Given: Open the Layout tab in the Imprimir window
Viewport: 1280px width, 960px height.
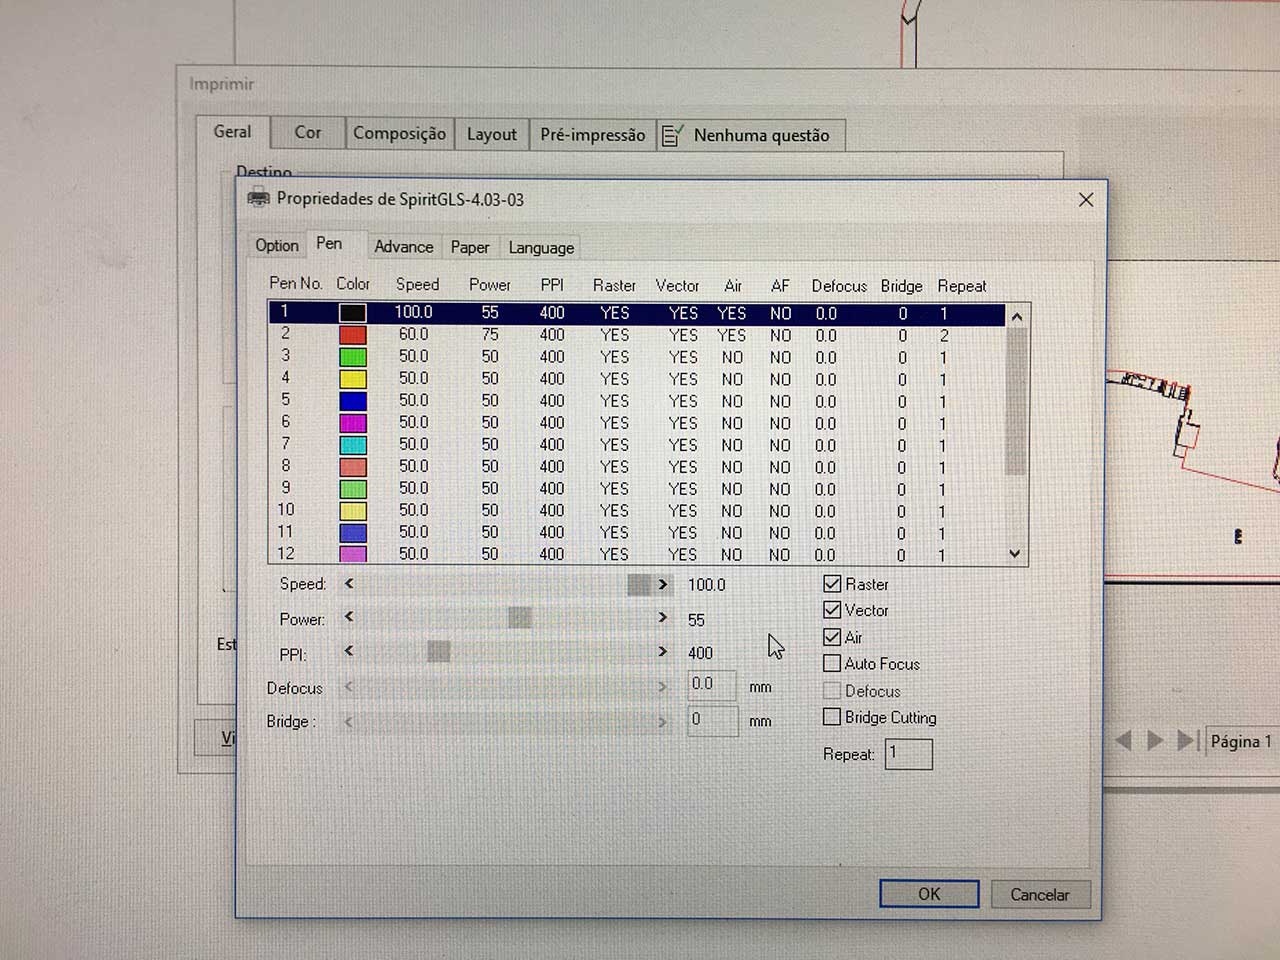Looking at the screenshot, I should click(x=492, y=134).
